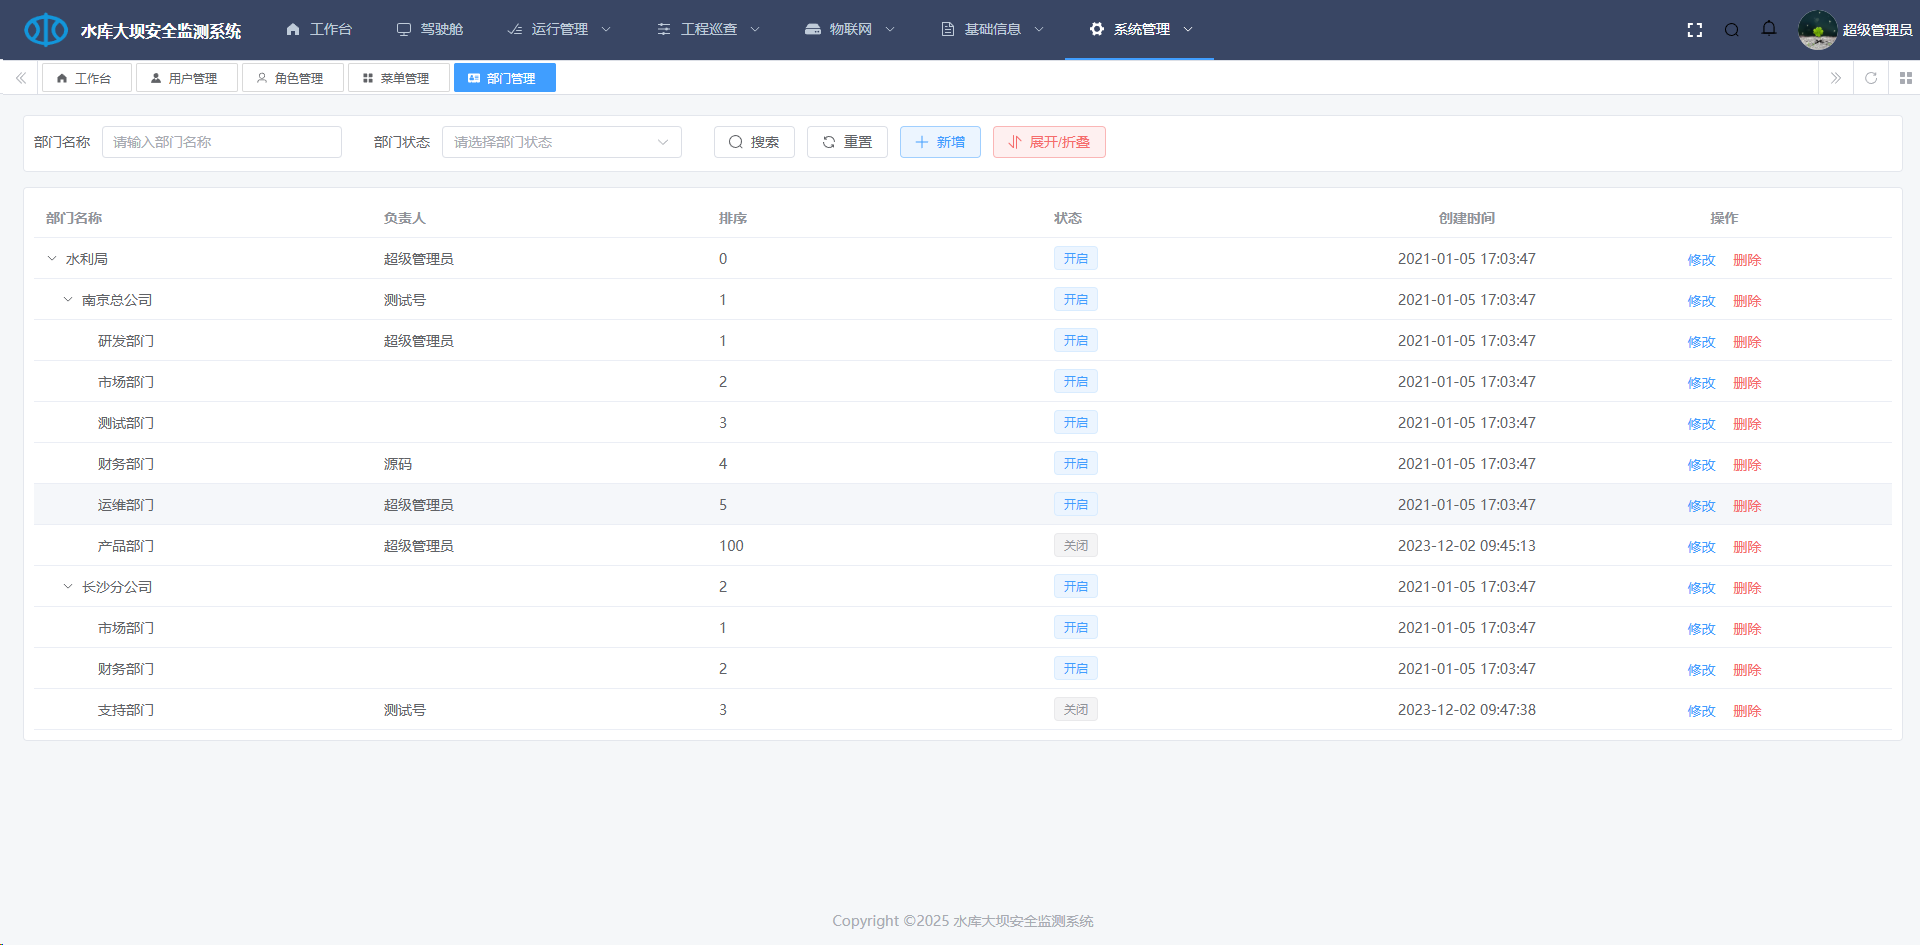Switch to the 用户管理 page tab
The width and height of the screenshot is (1920, 945).
(x=186, y=78)
